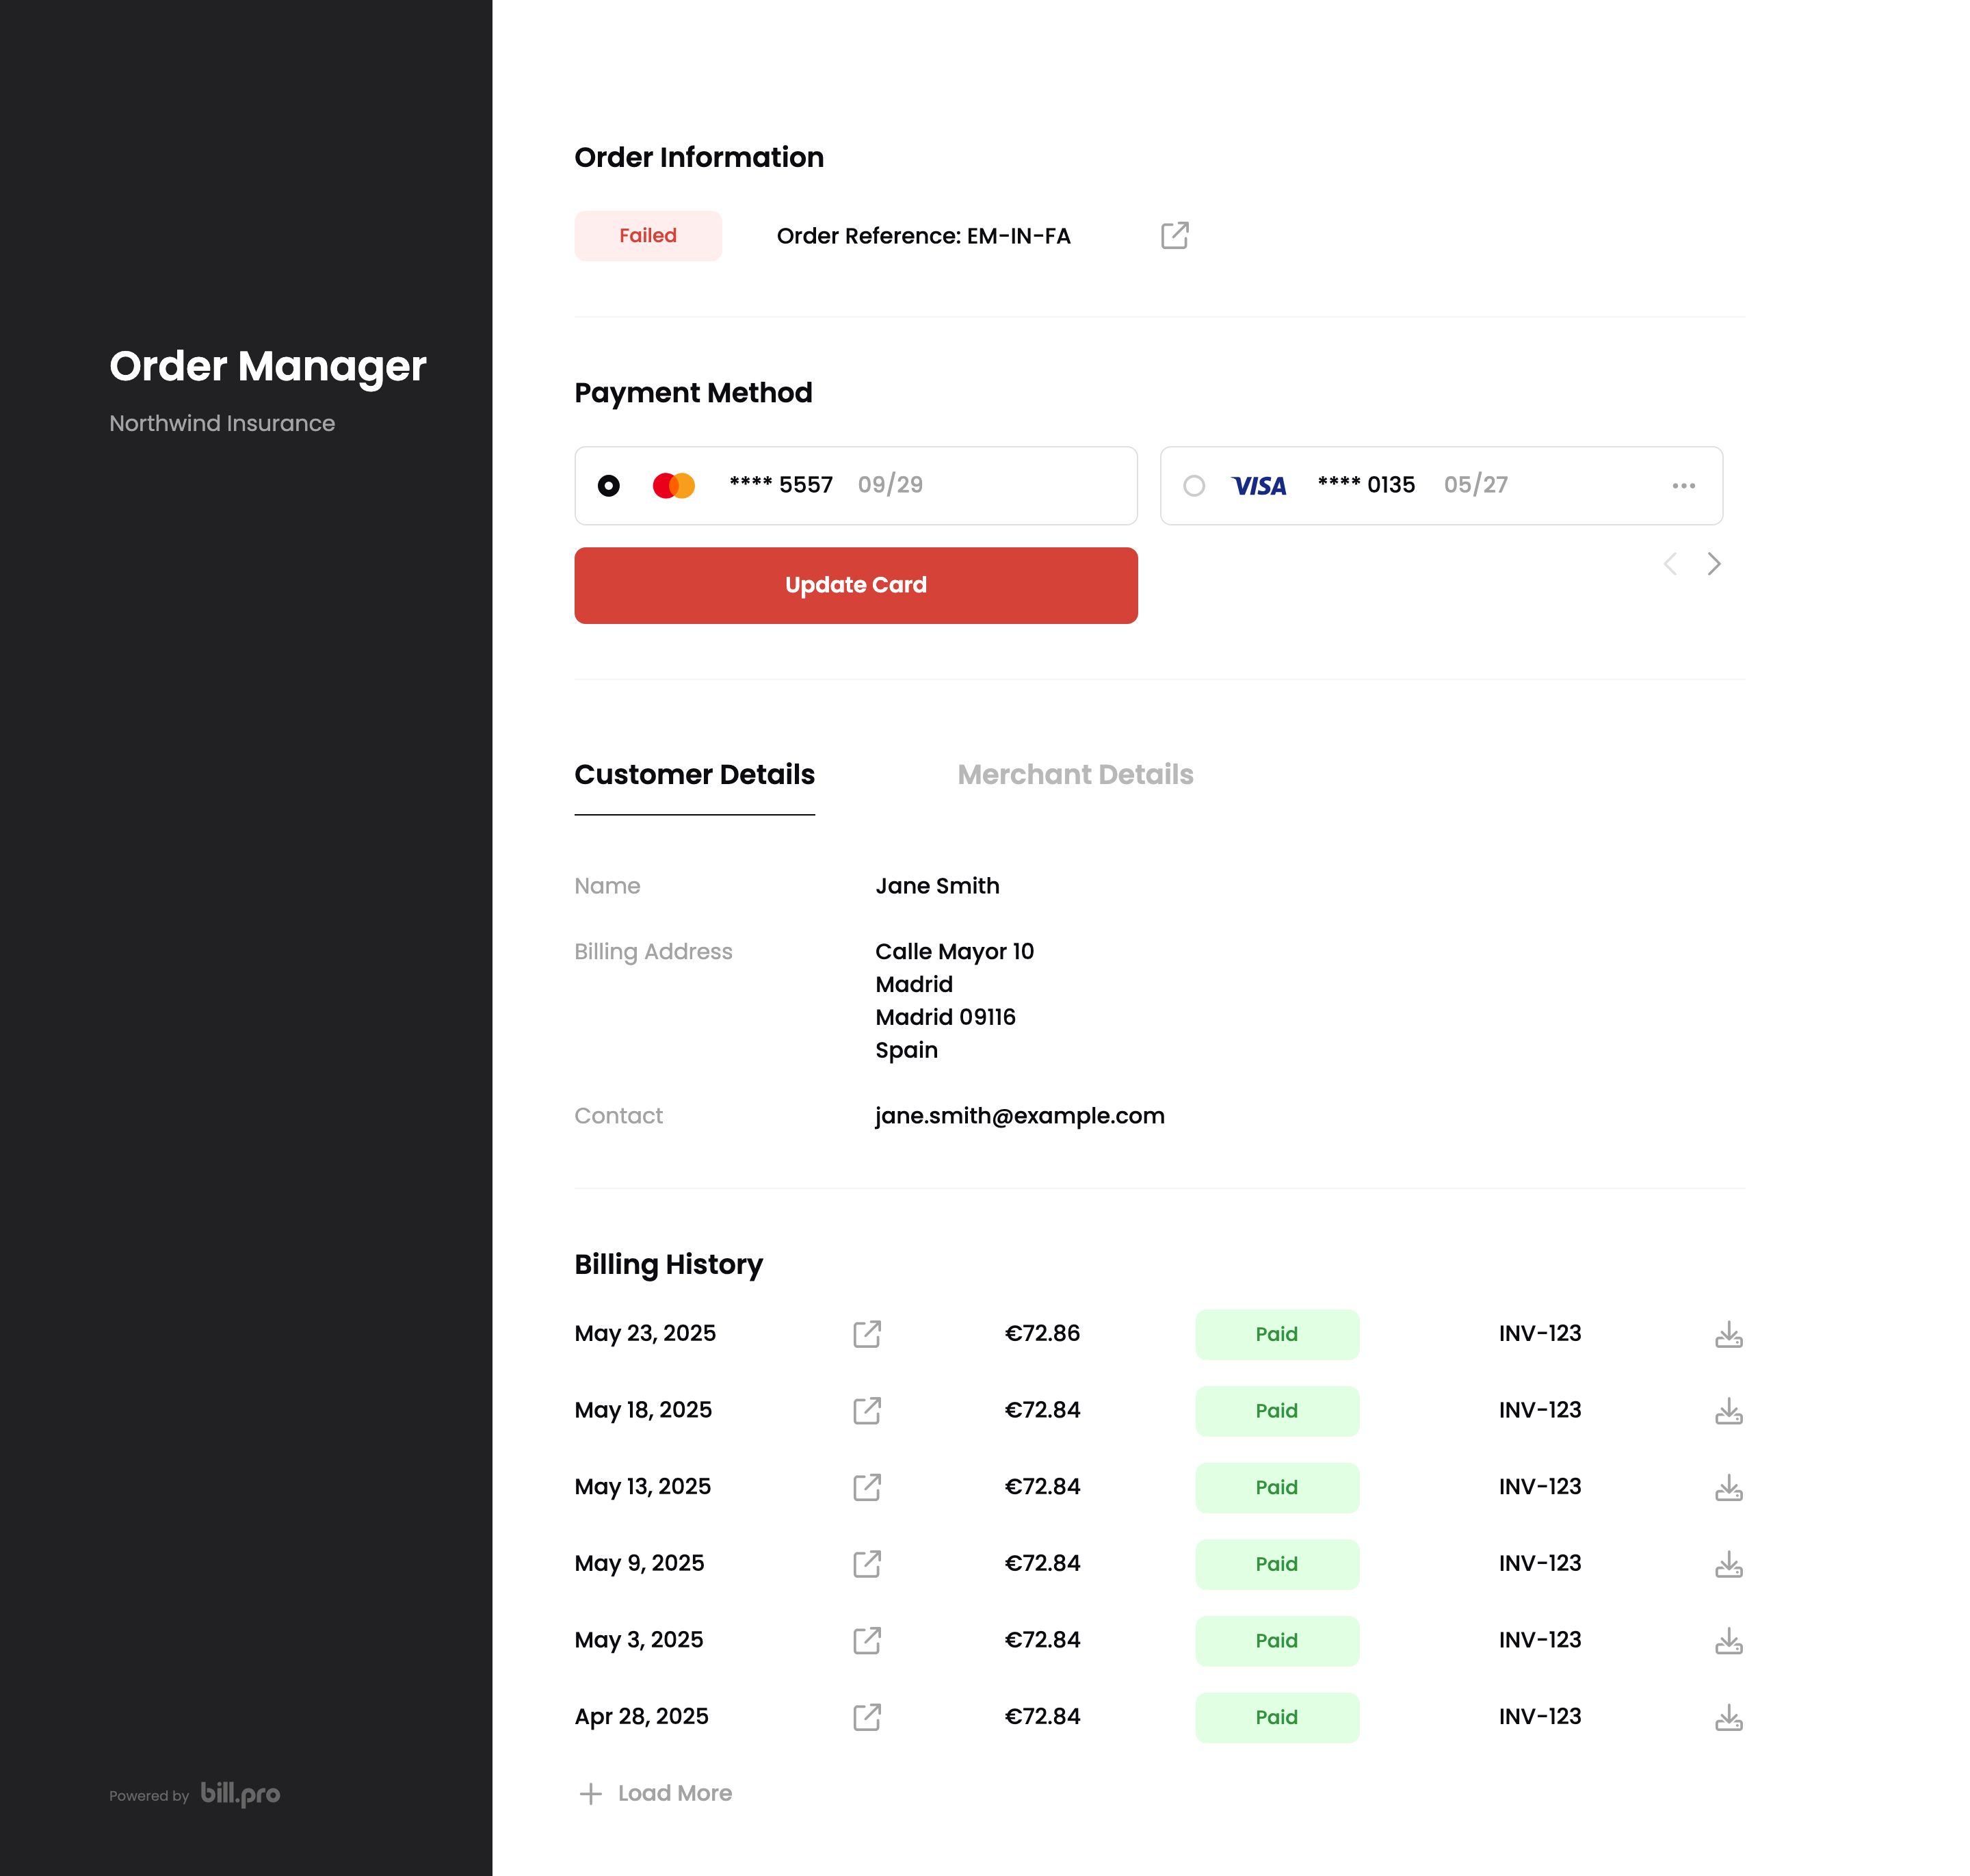Download invoice for May 23, 2025
1970x1876 pixels.
1729,1334
